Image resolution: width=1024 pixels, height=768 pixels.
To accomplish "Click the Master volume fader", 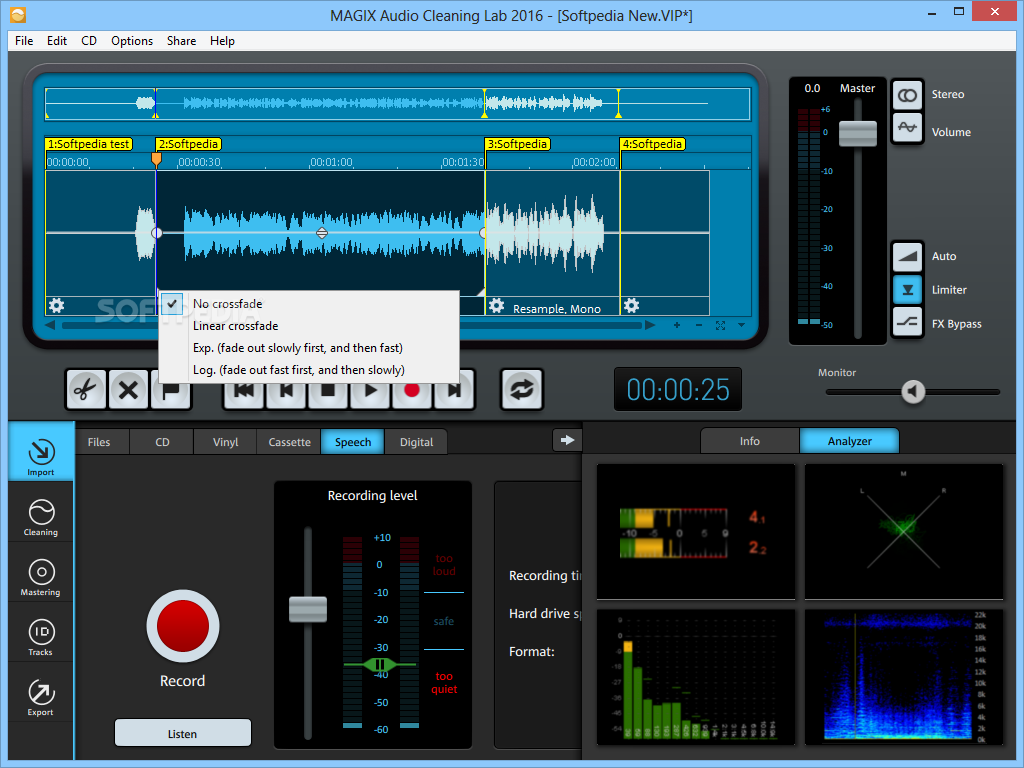I will click(x=857, y=133).
